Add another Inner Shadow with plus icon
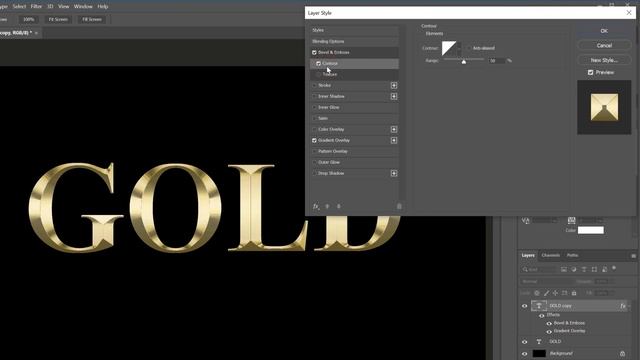 [x=394, y=96]
